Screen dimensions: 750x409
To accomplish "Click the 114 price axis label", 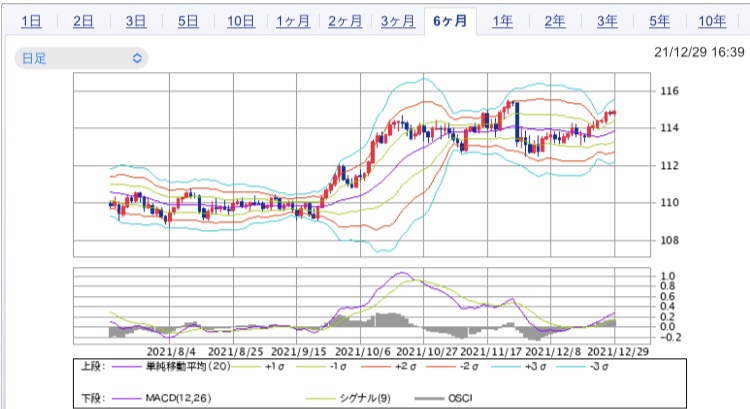I will 669,128.
